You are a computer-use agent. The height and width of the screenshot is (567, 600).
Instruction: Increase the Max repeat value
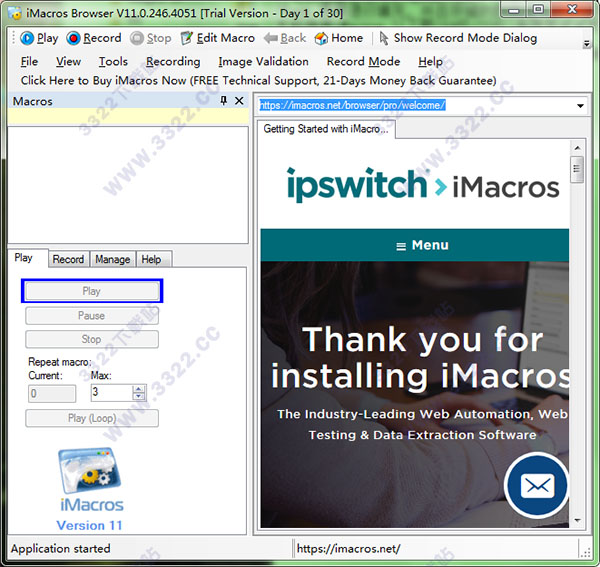click(139, 389)
